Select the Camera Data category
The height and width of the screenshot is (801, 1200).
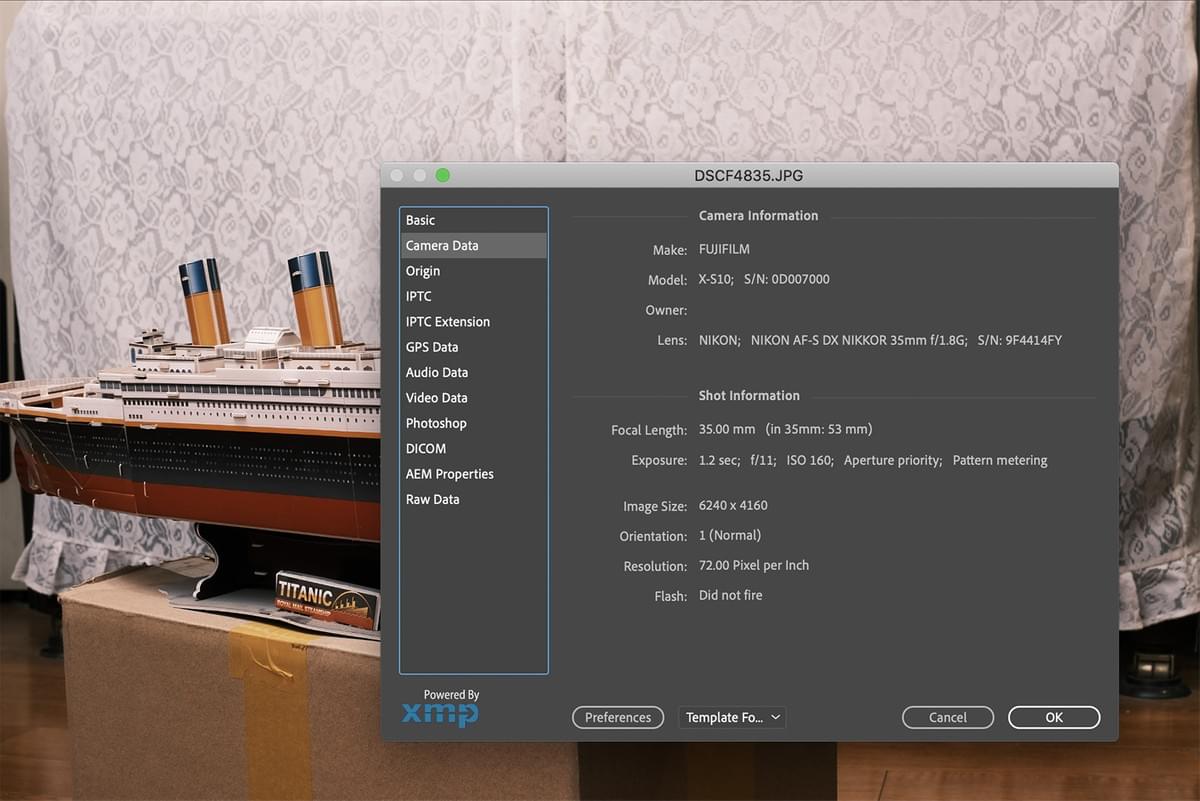[x=473, y=245]
